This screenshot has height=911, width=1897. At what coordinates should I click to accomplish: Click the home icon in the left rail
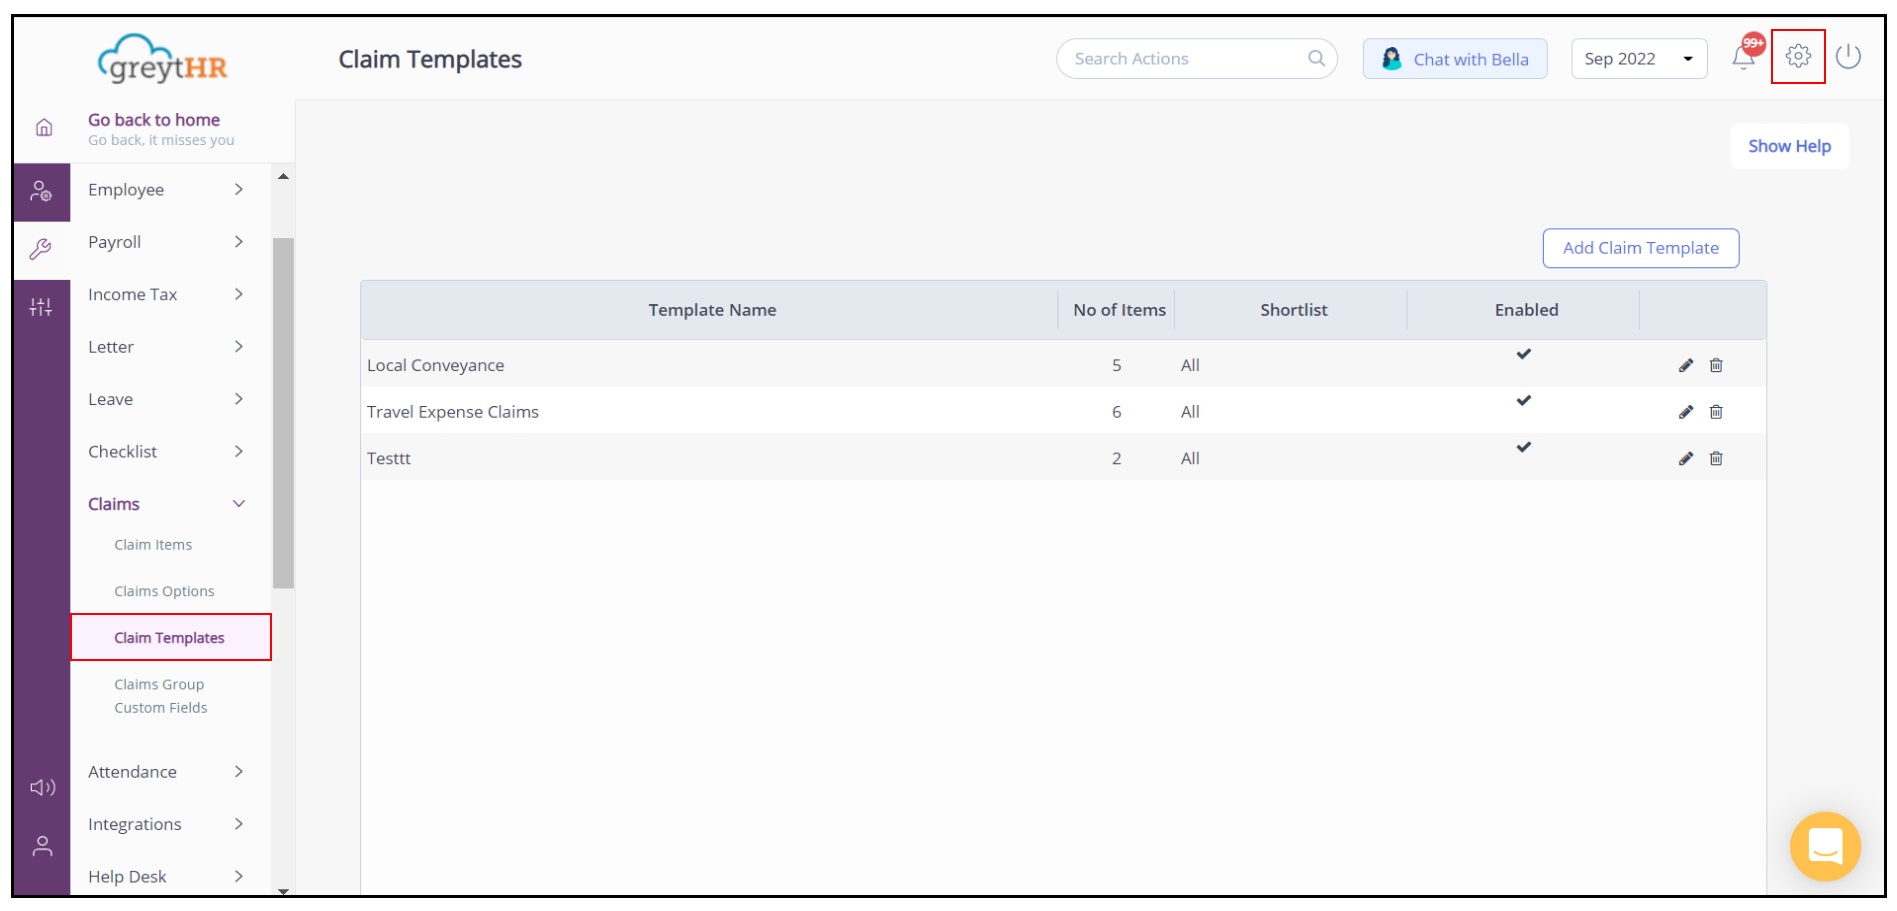pyautogui.click(x=42, y=128)
